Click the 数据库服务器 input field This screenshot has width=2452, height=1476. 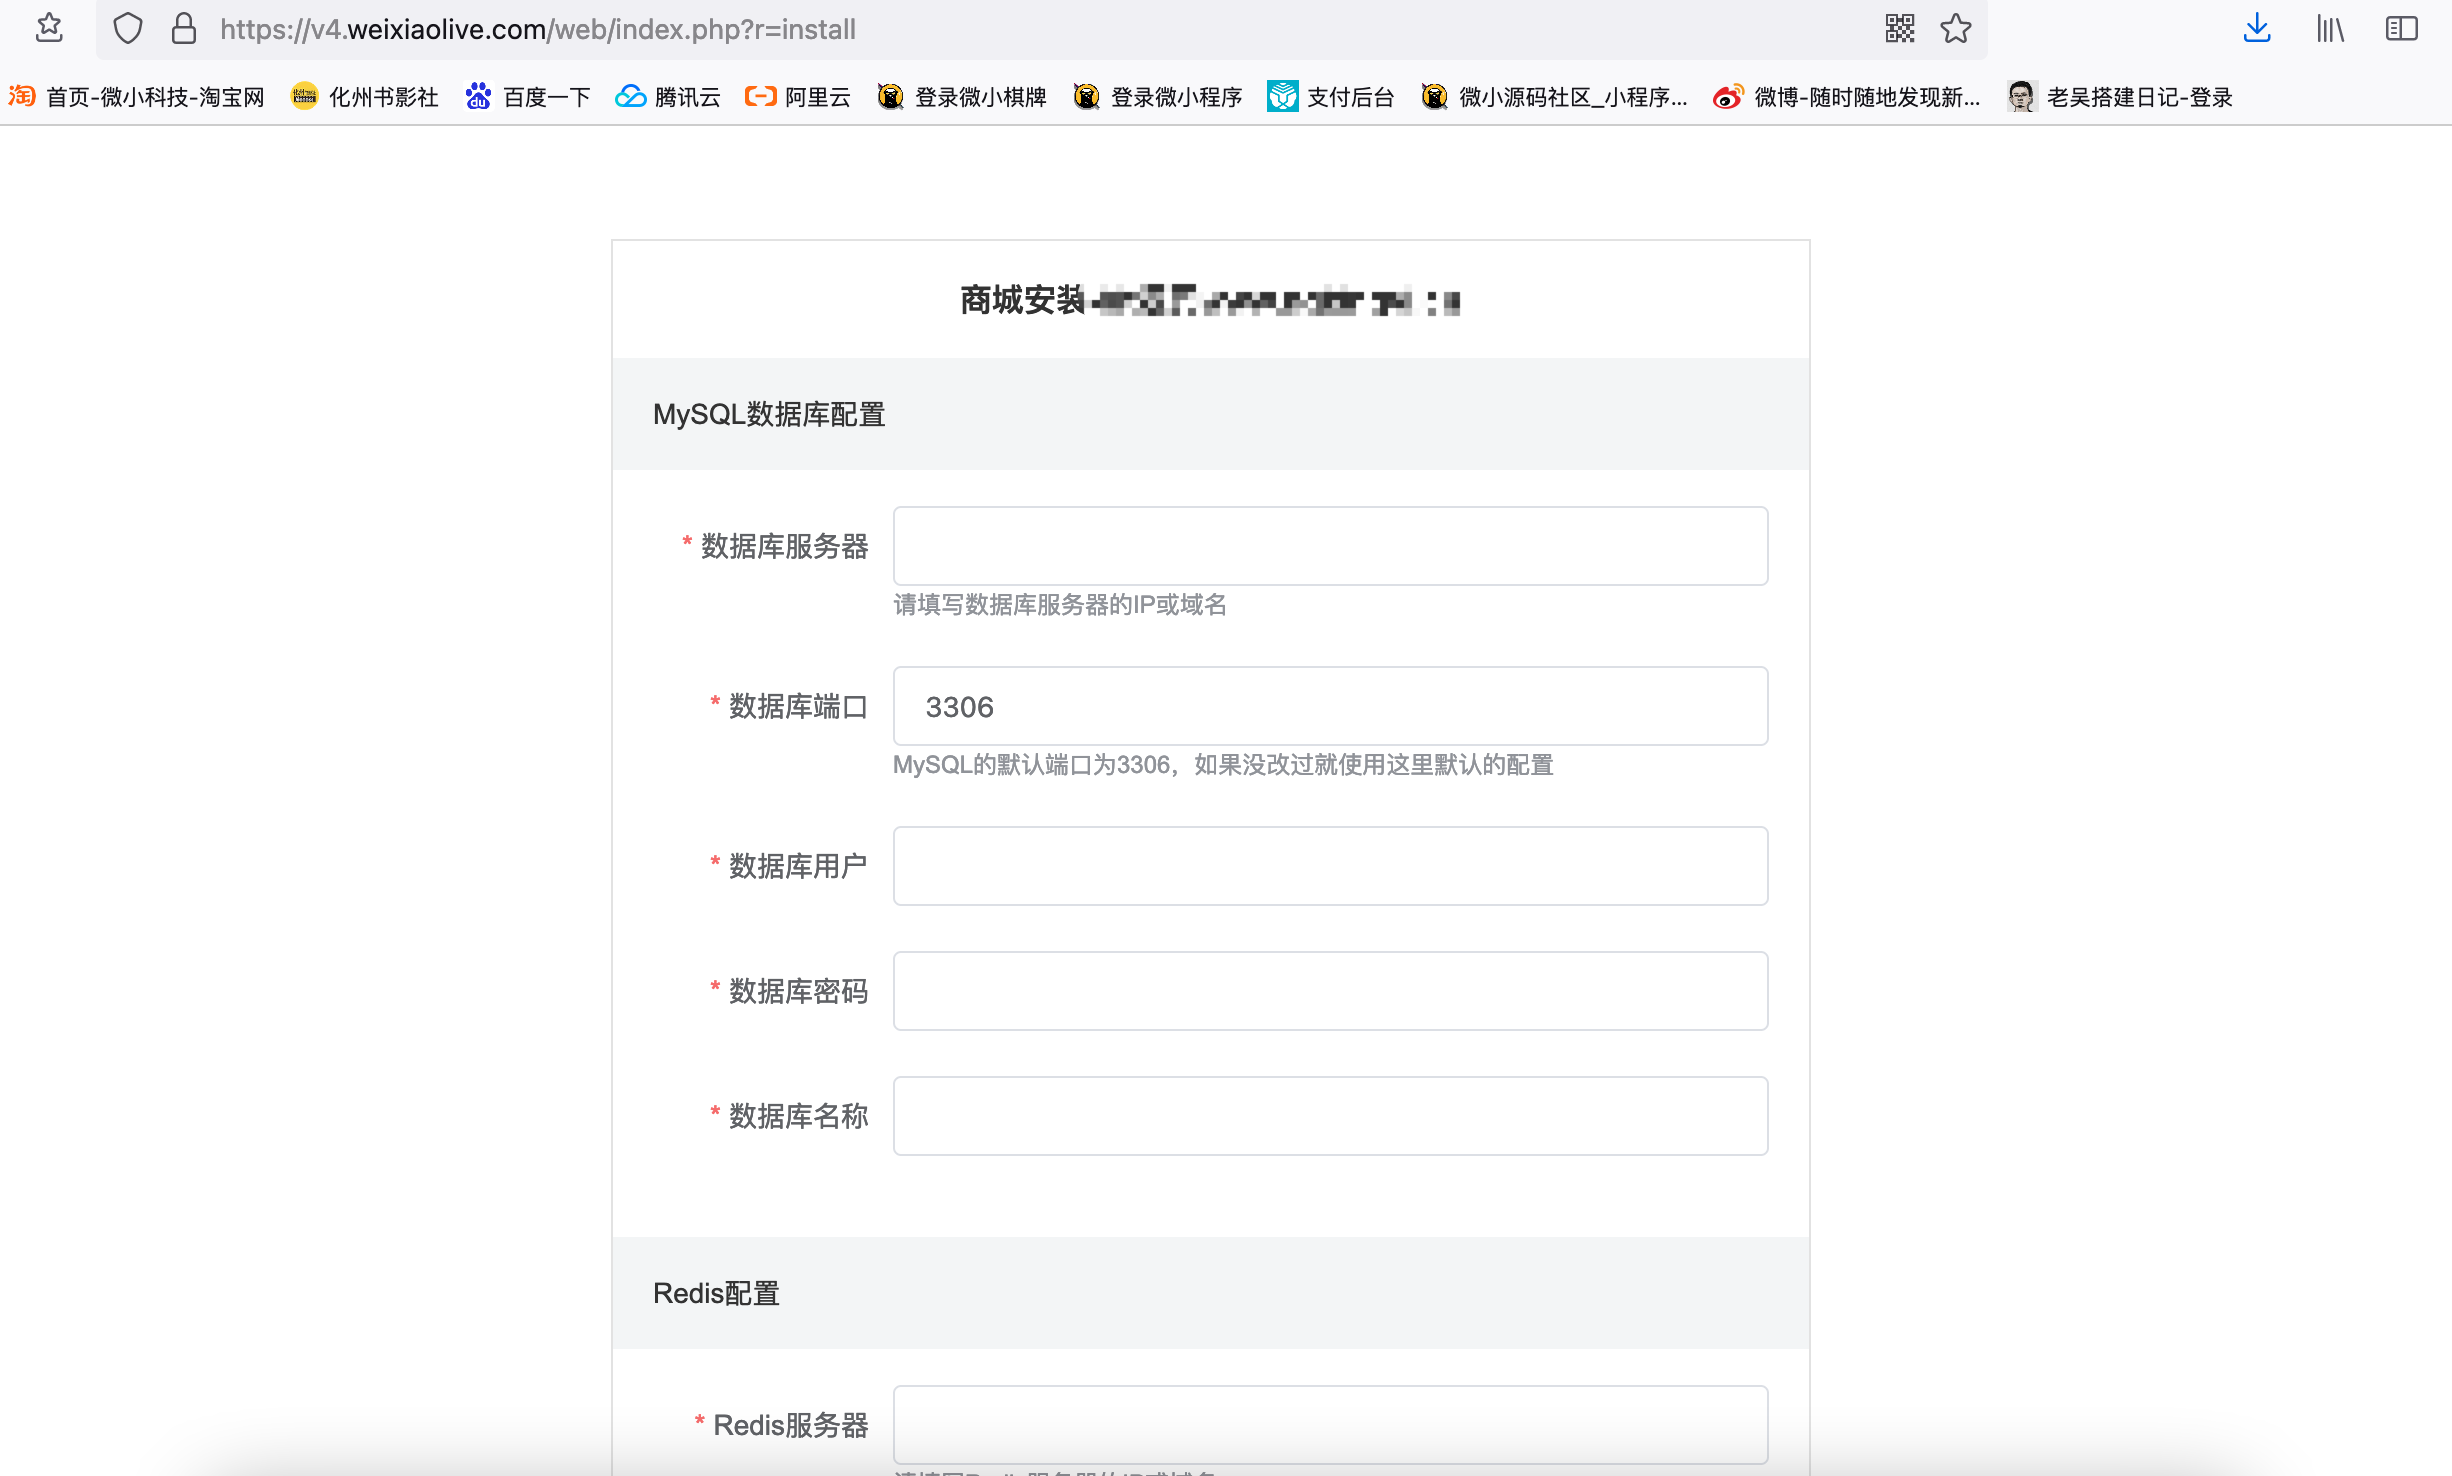point(1329,546)
